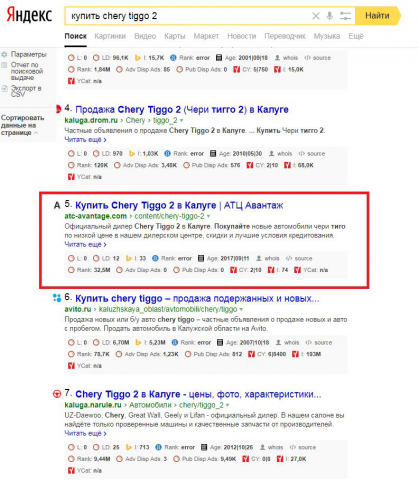Click kaluga.narule.ru green domain link
The image size is (419, 480).
(x=93, y=405)
